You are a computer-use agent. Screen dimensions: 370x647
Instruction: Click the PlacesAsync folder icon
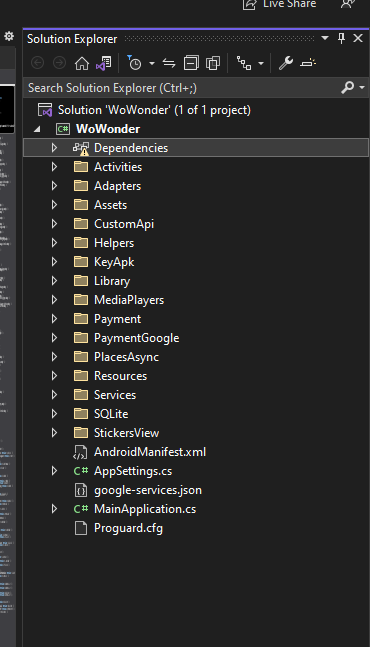click(x=81, y=357)
